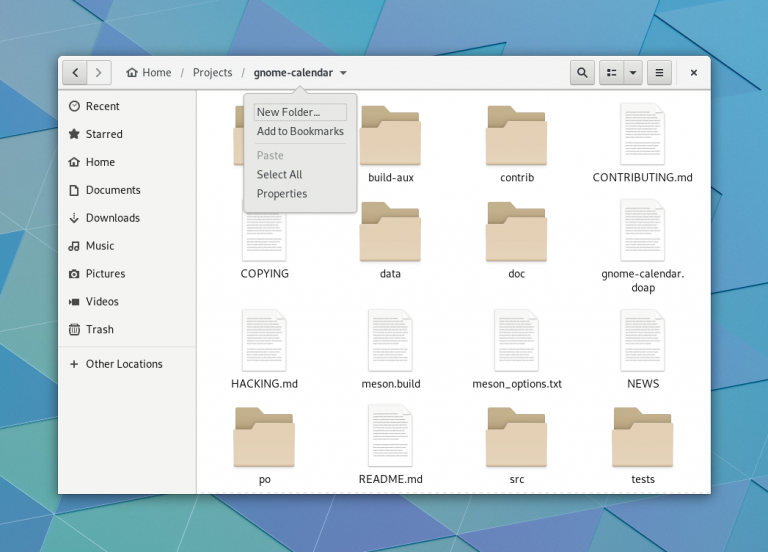Select the meson_options.txt file icon

pyautogui.click(x=516, y=340)
